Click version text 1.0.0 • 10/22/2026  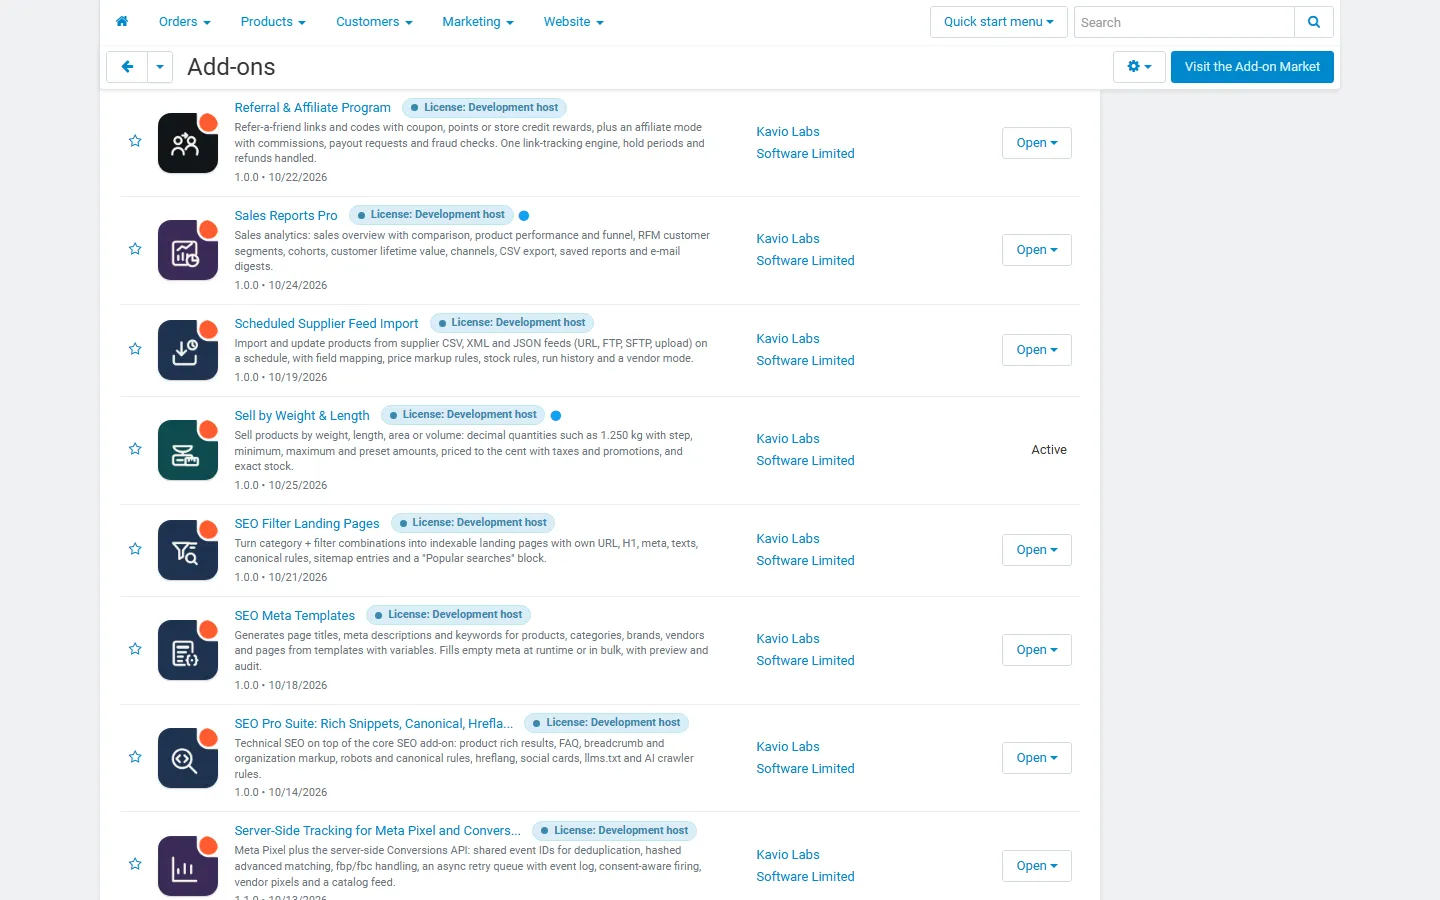[281, 178]
